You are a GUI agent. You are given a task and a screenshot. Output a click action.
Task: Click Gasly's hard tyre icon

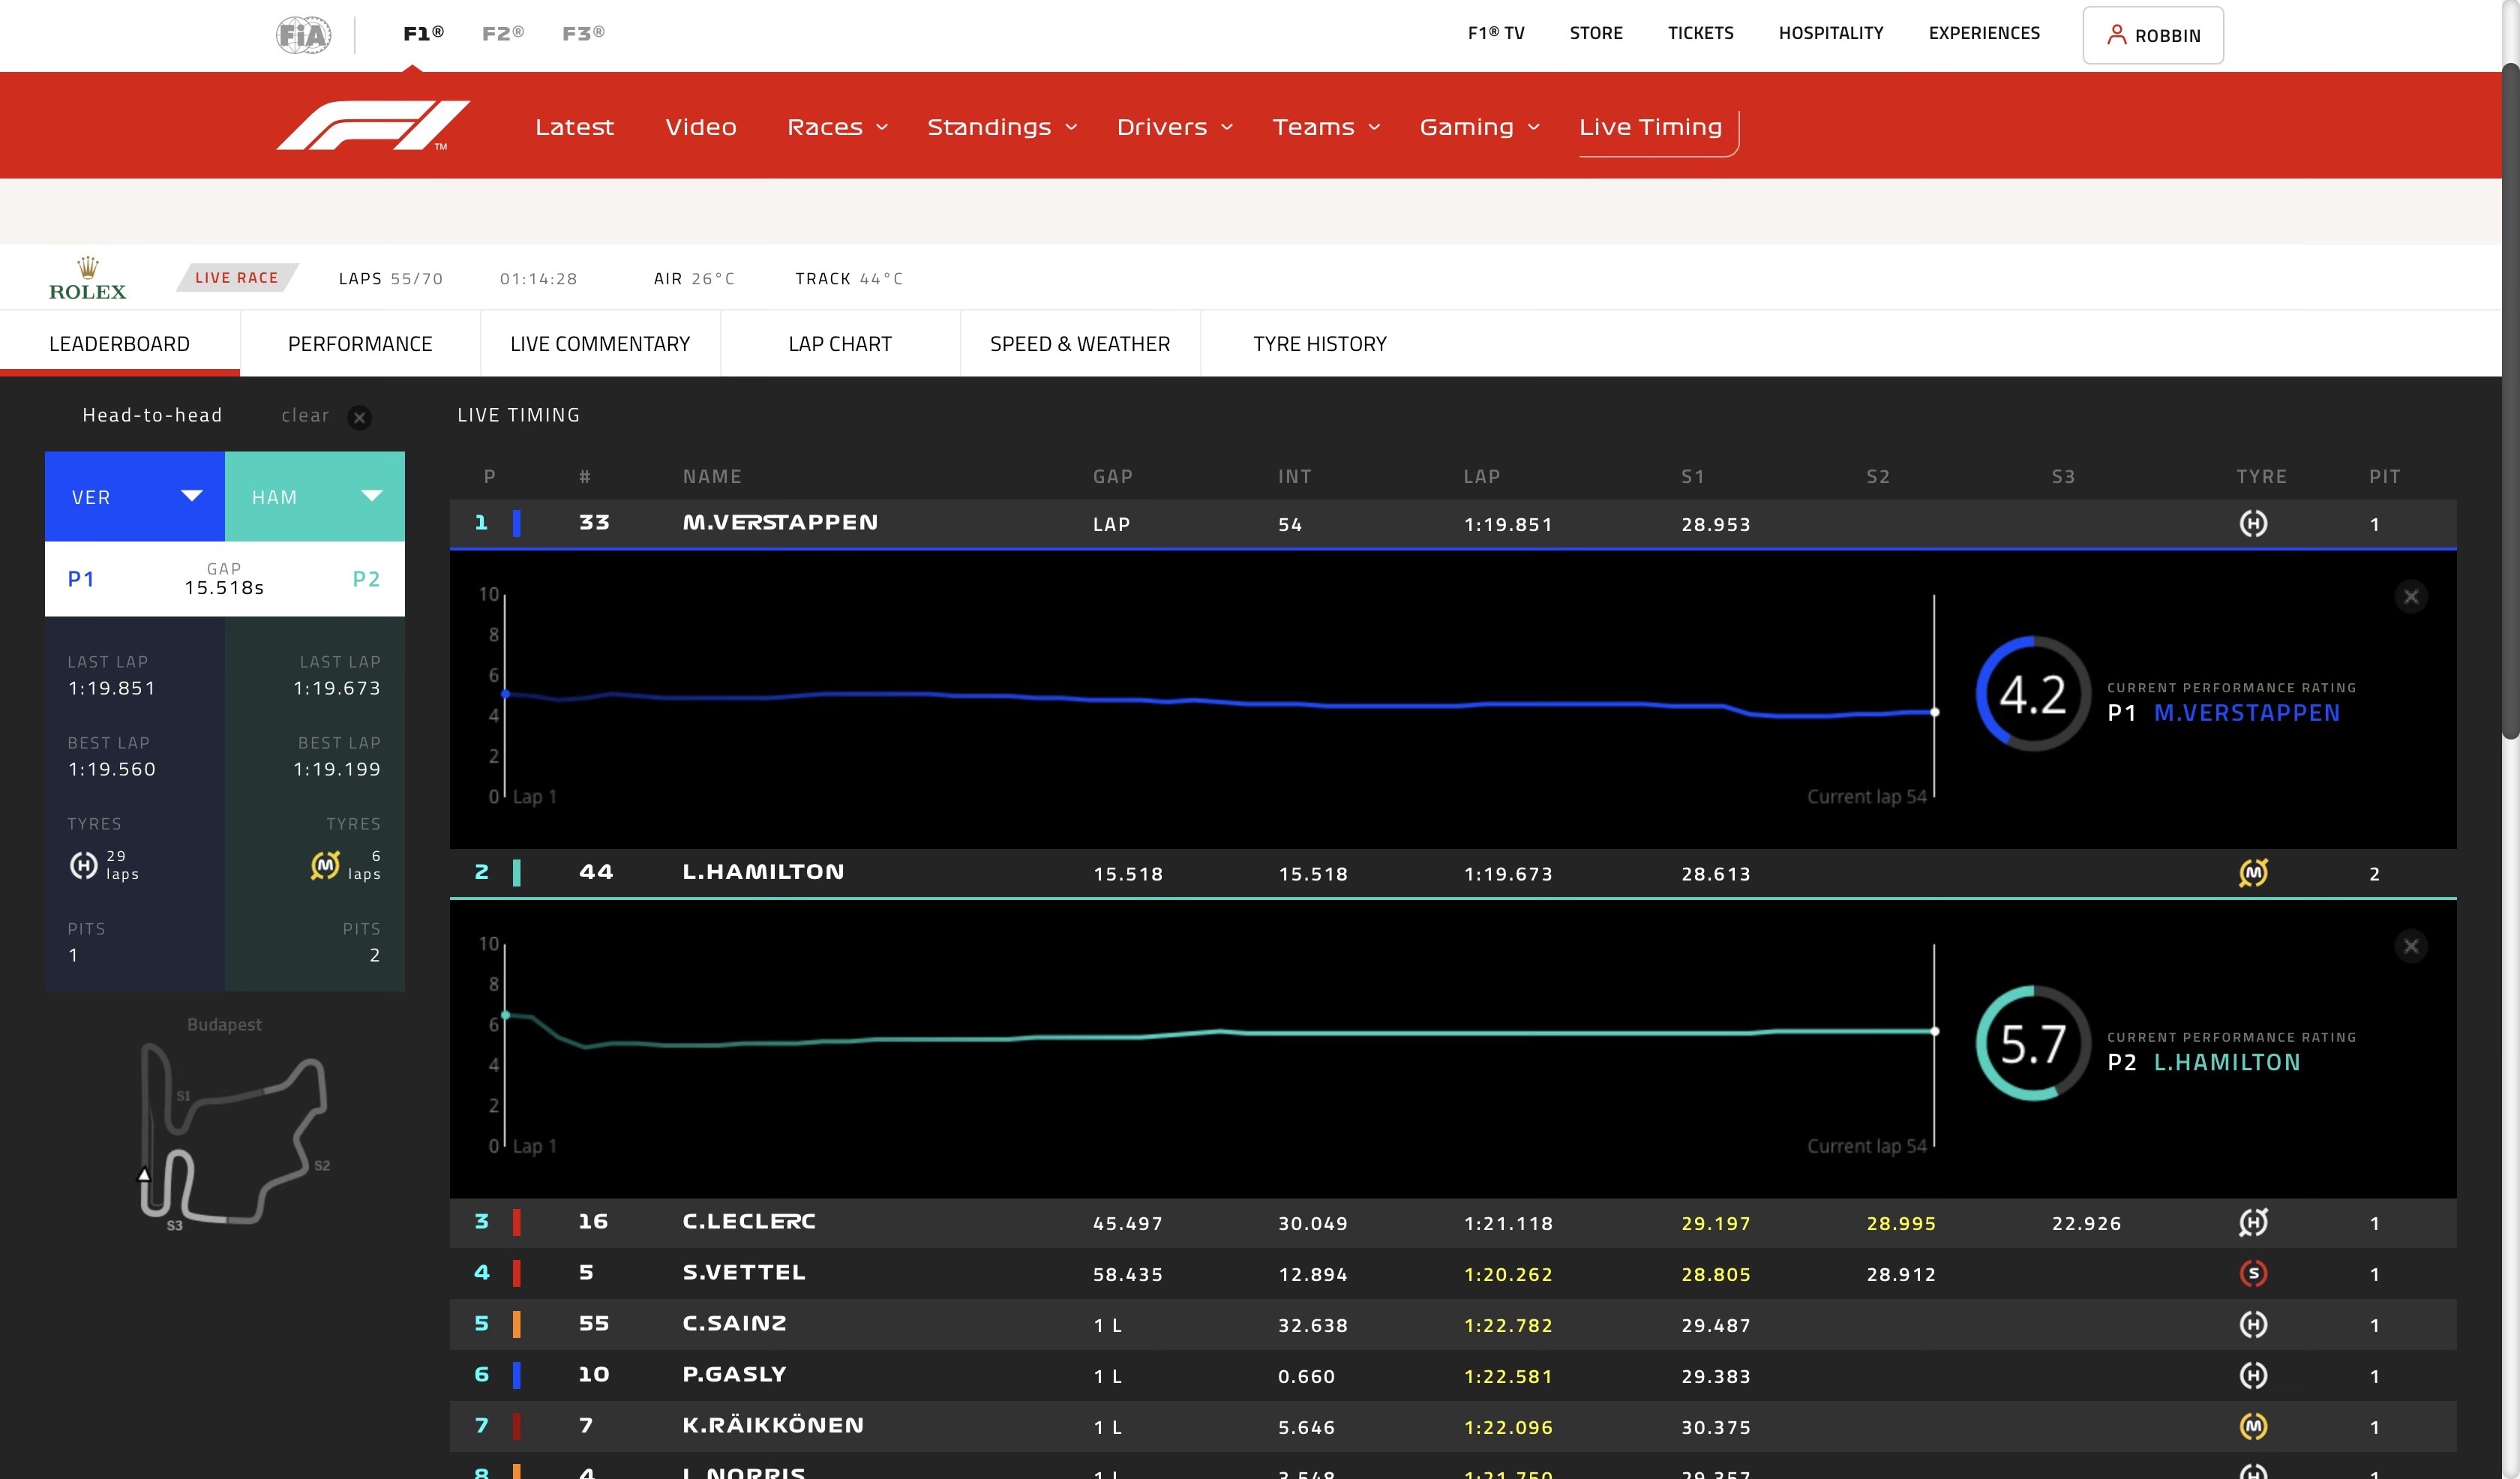click(2253, 1375)
